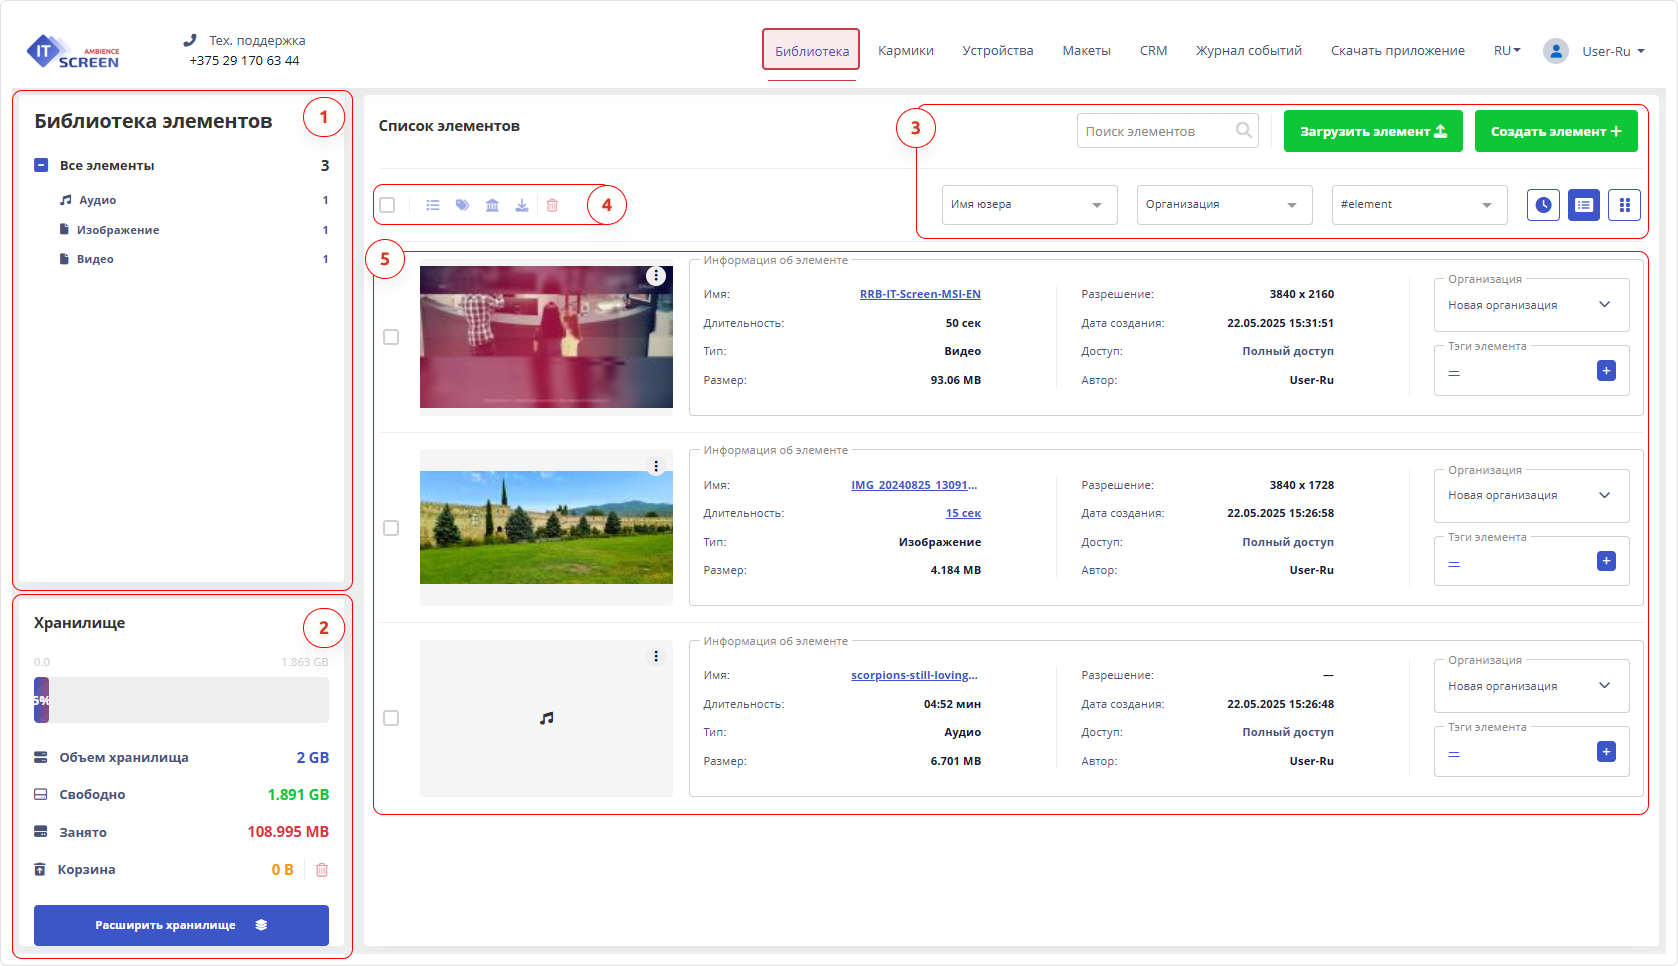Viewport: 1678px width, 966px height.
Task: Open three-dot menu on the video thumbnail
Action: pyautogui.click(x=656, y=276)
